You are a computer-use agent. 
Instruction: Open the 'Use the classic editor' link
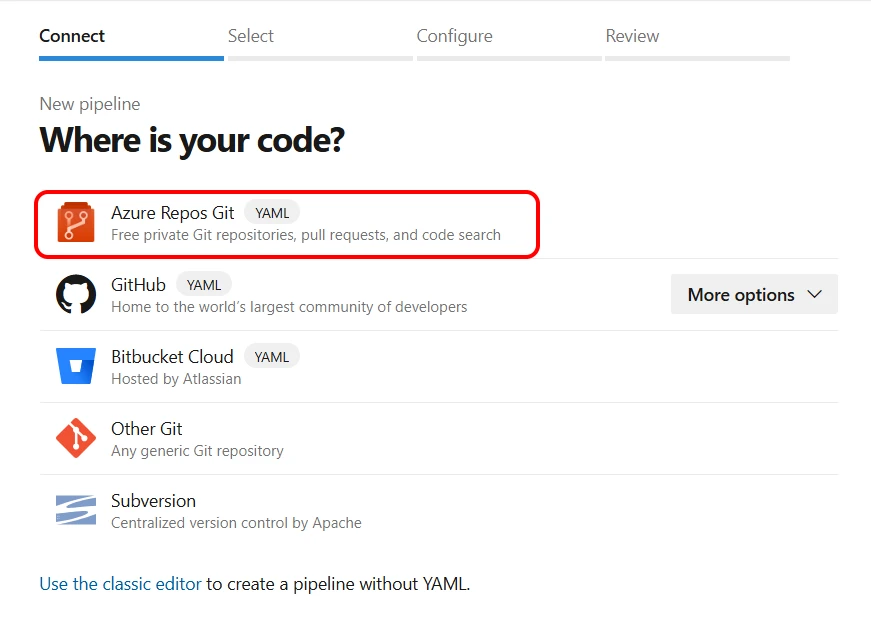click(x=120, y=584)
